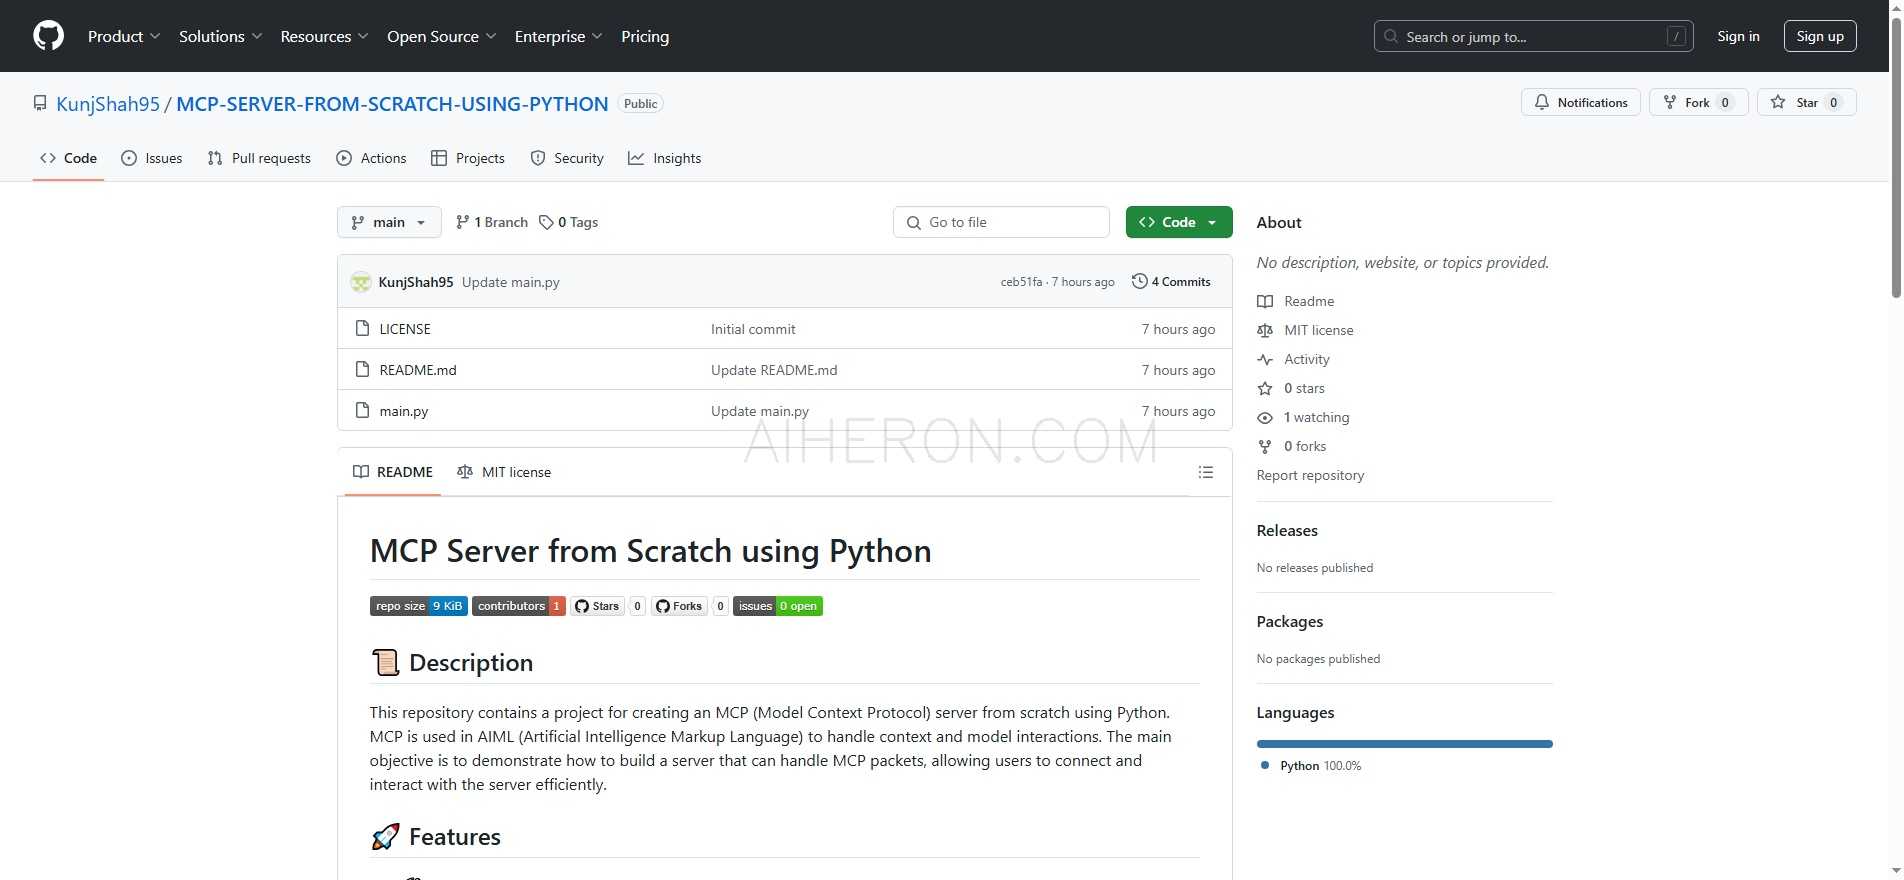Switch to the Issues tab
1904x880 pixels.
pos(152,158)
